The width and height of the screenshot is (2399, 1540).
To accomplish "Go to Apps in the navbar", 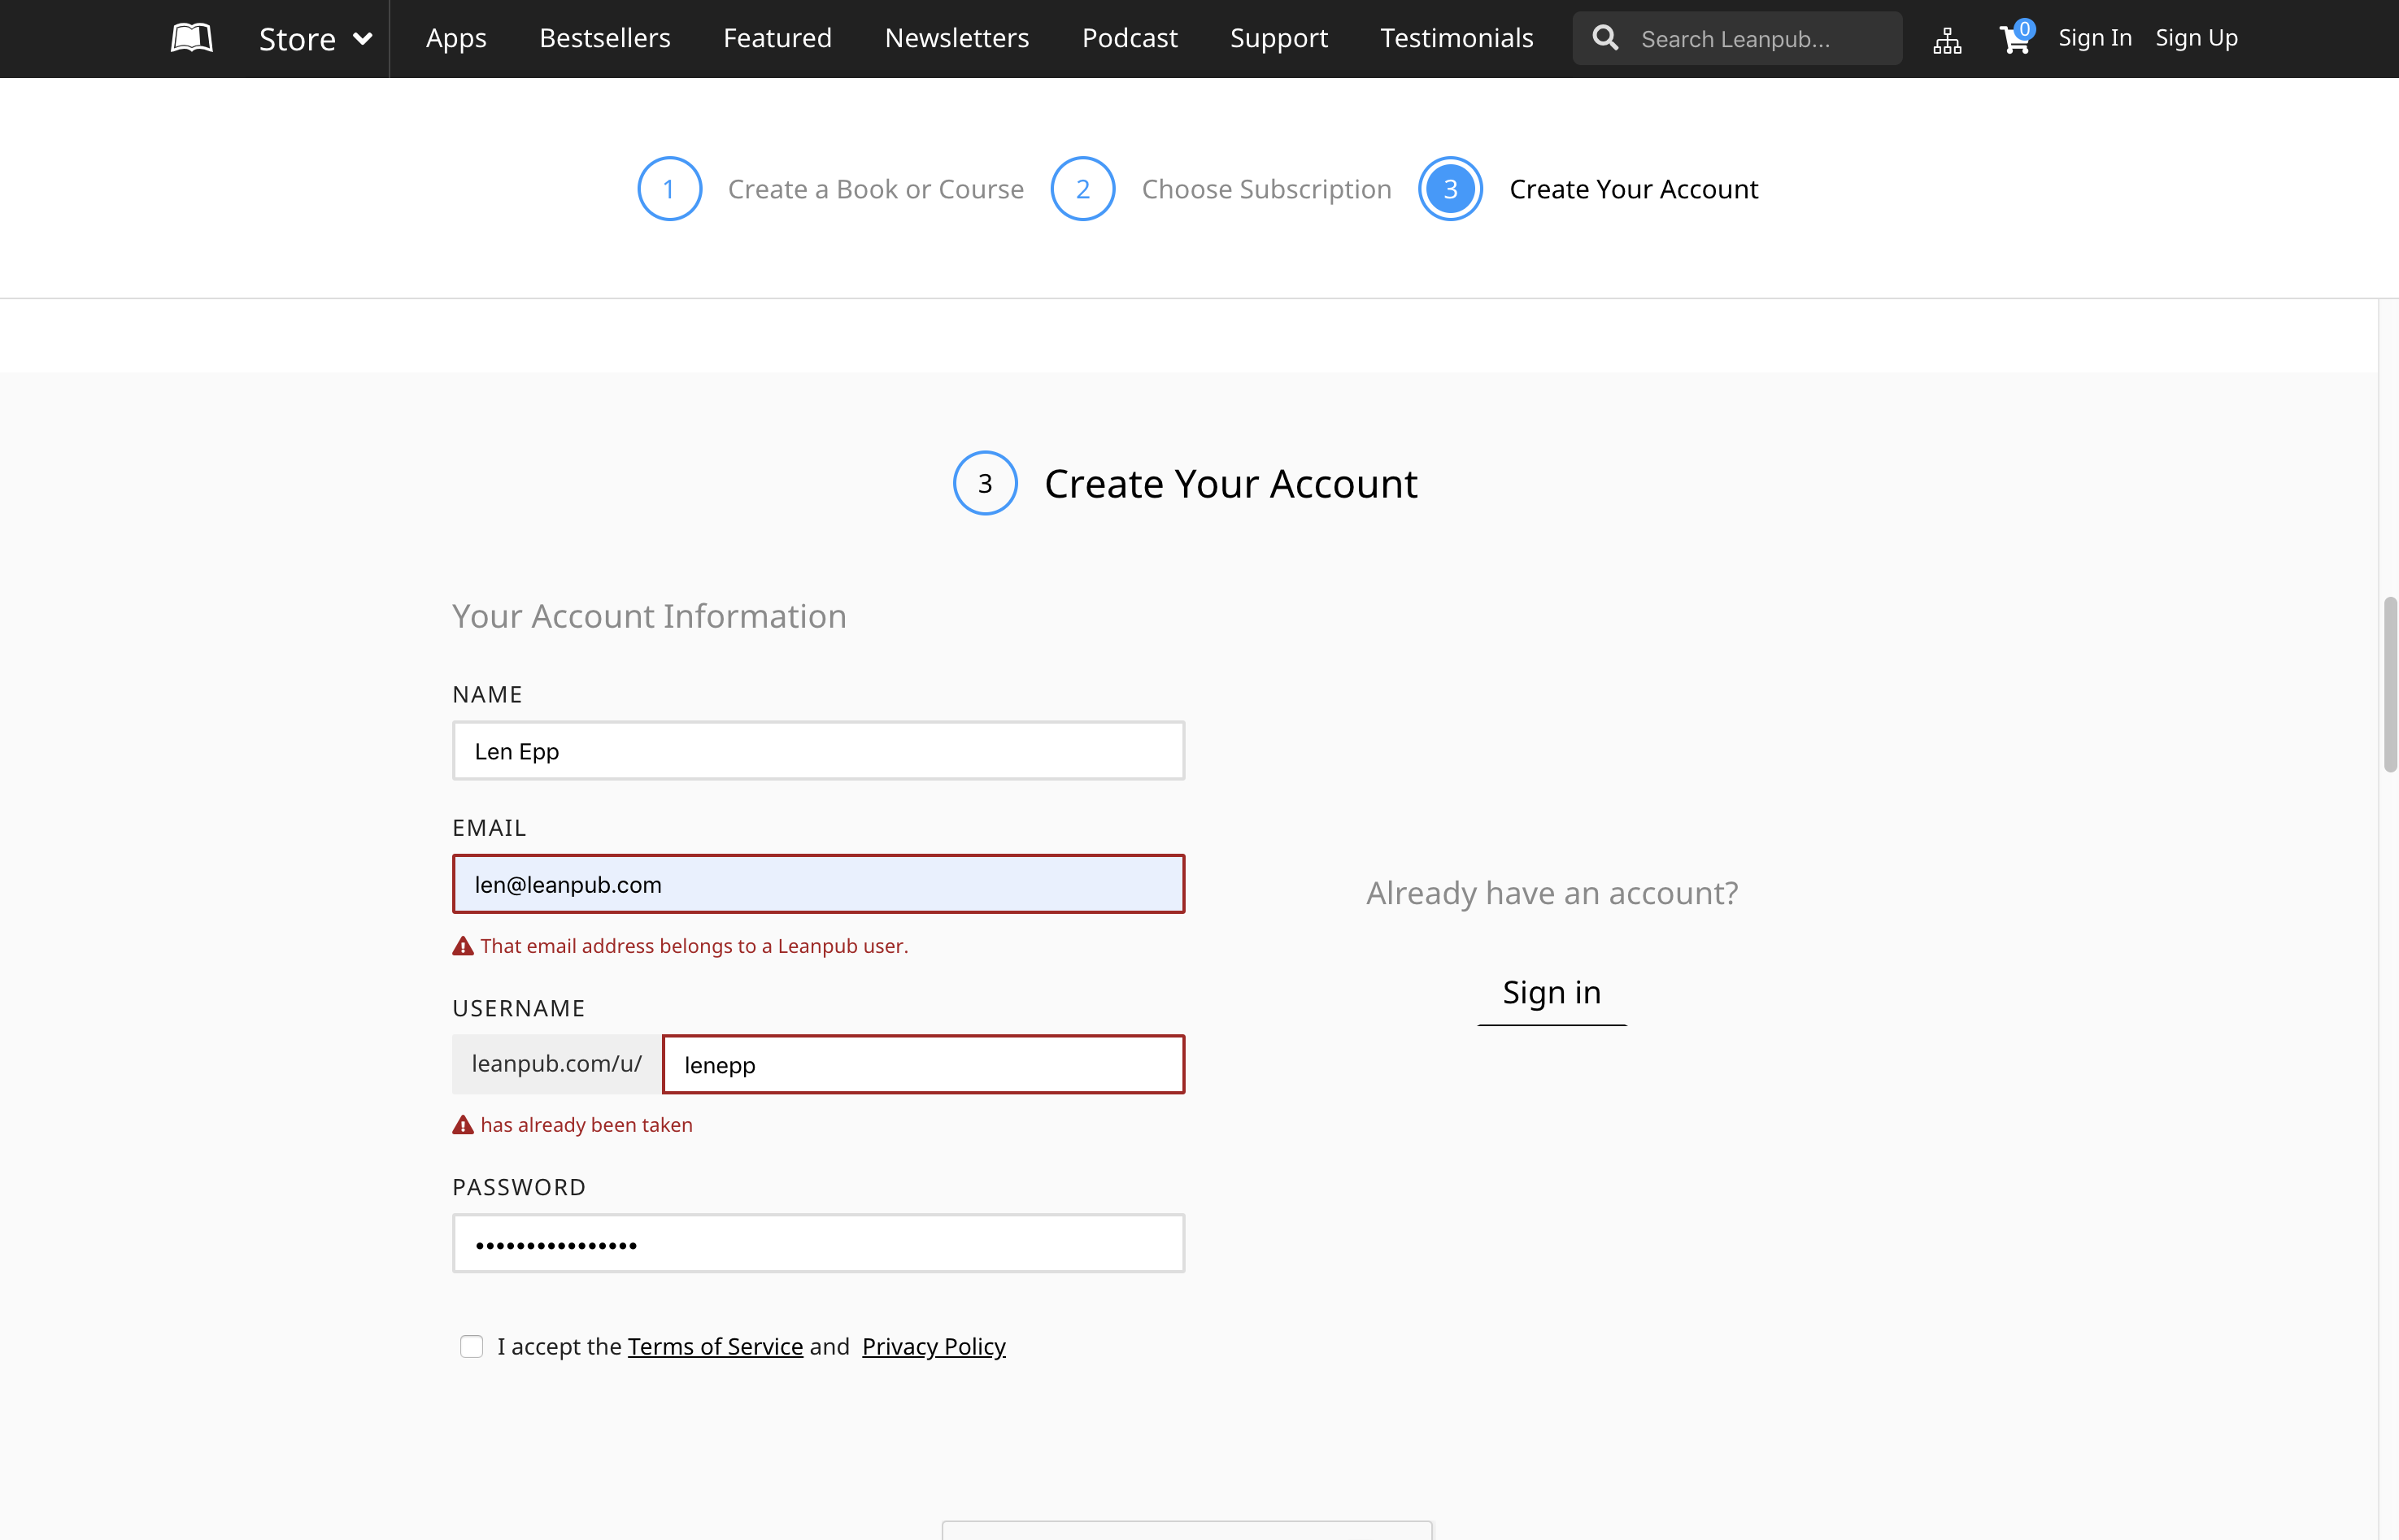I will click(x=456, y=38).
